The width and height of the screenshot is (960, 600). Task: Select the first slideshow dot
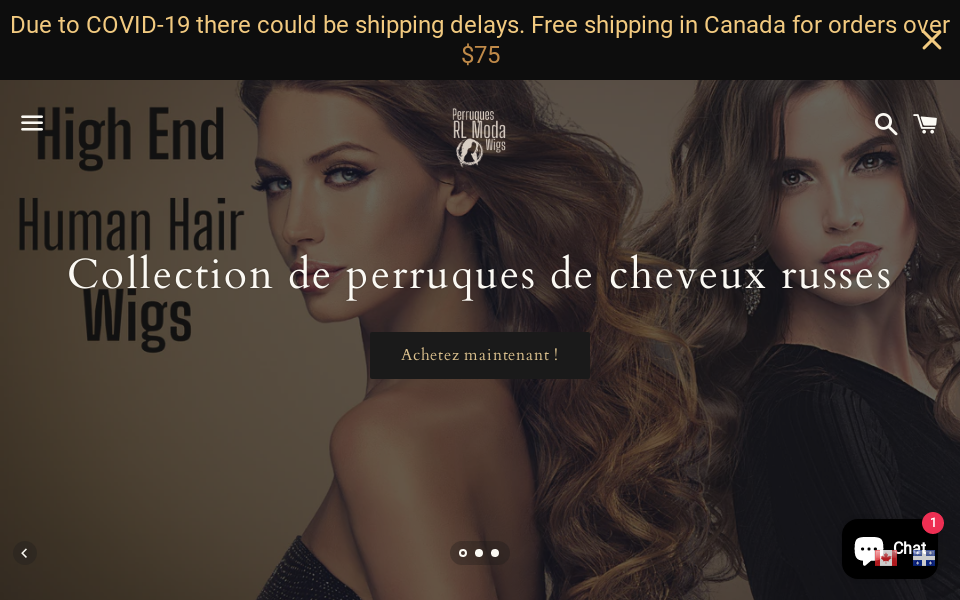(x=463, y=553)
